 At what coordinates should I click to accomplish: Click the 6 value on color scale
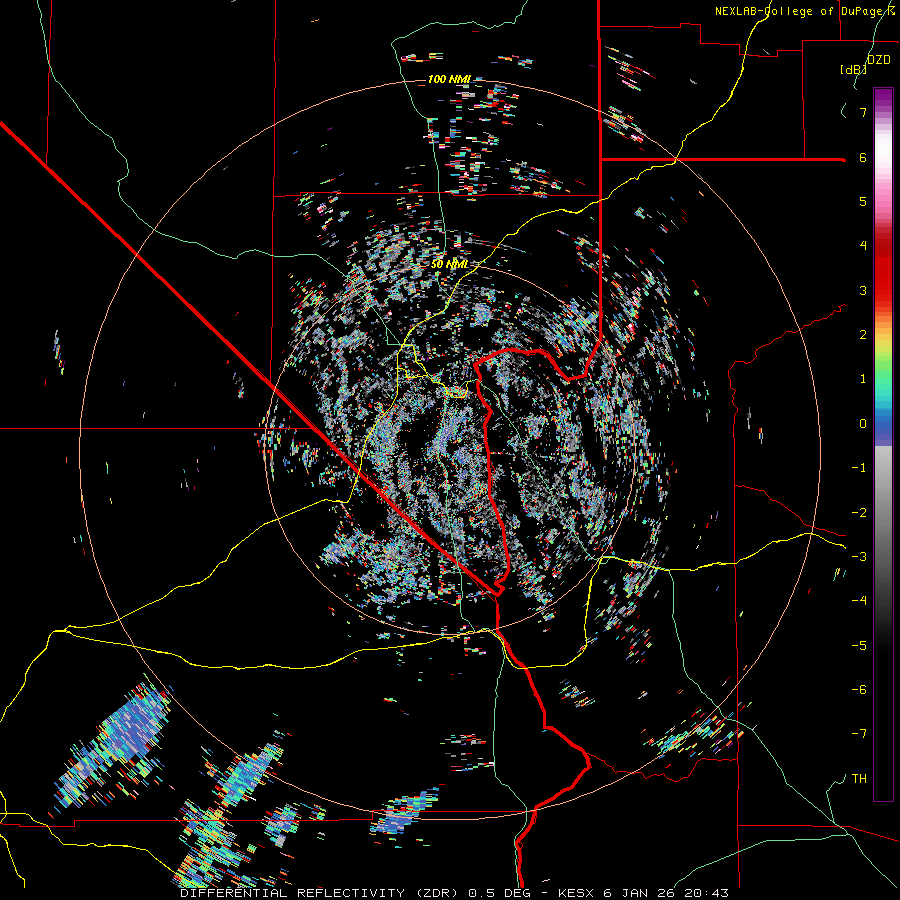tap(863, 157)
